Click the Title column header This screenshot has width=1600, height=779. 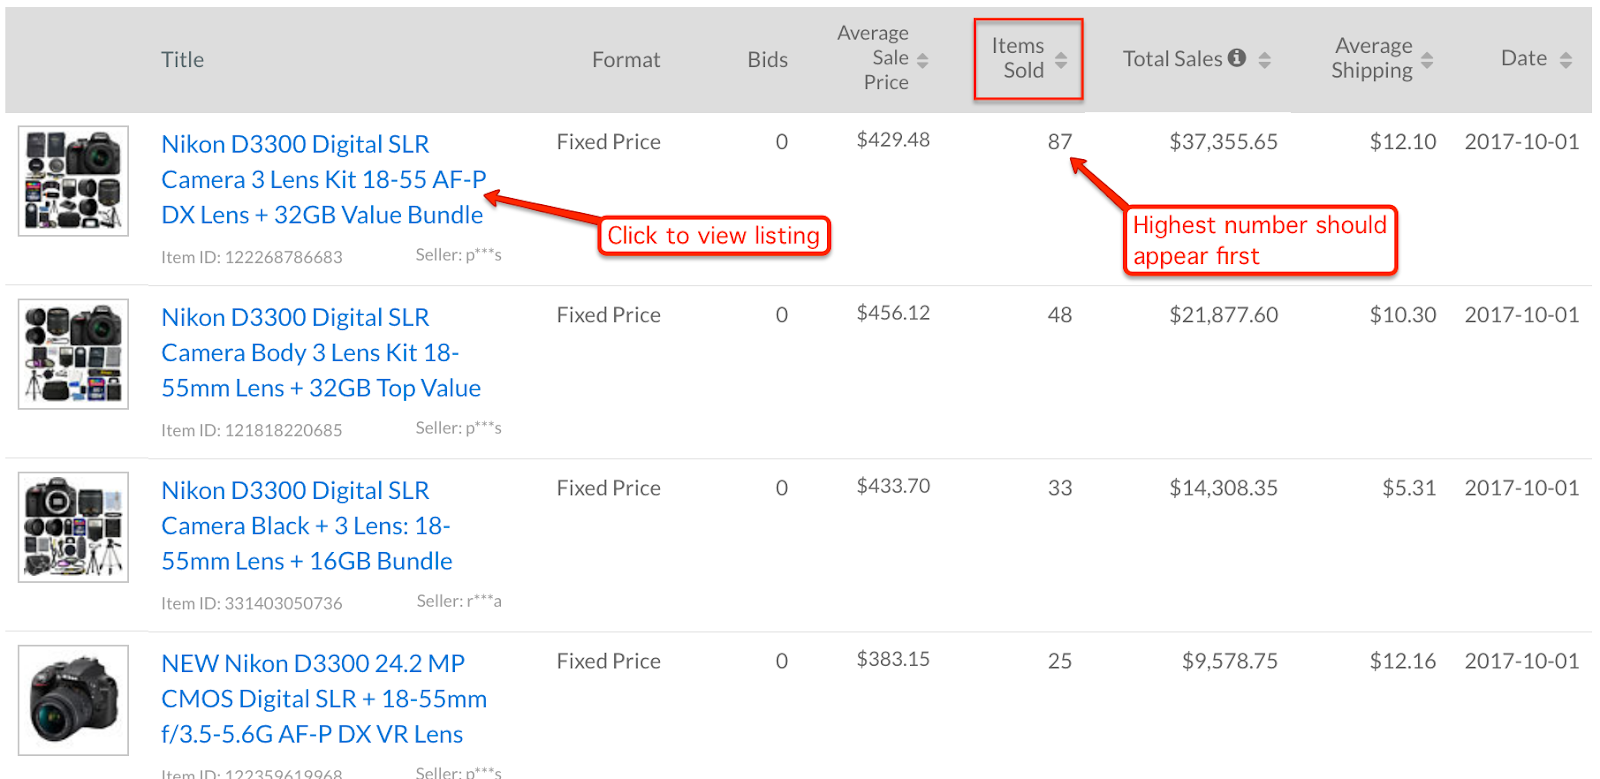[x=182, y=60]
